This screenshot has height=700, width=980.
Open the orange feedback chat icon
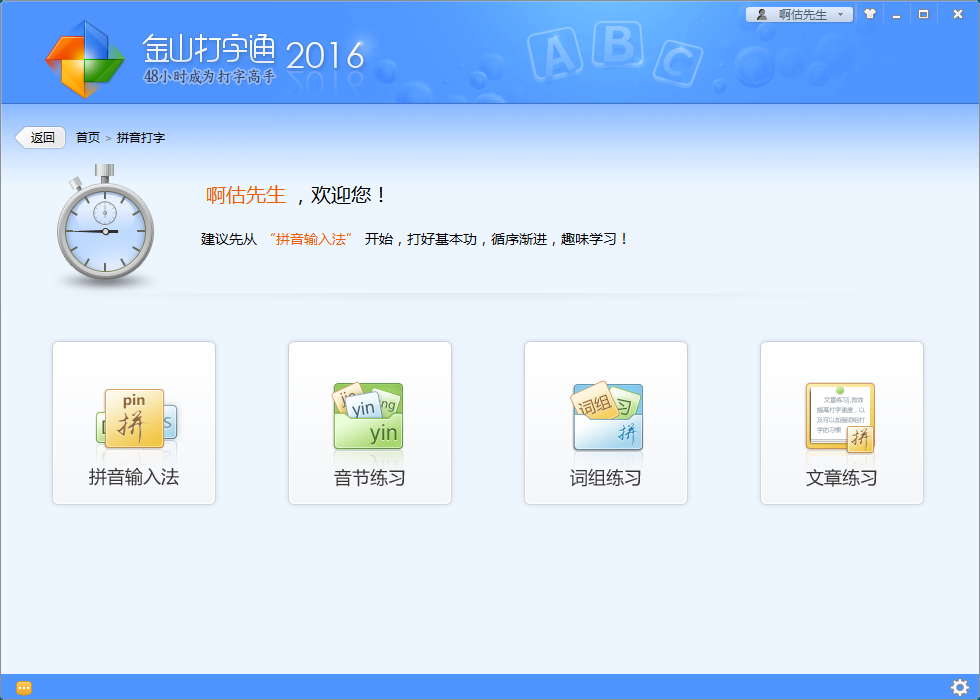tap(24, 687)
